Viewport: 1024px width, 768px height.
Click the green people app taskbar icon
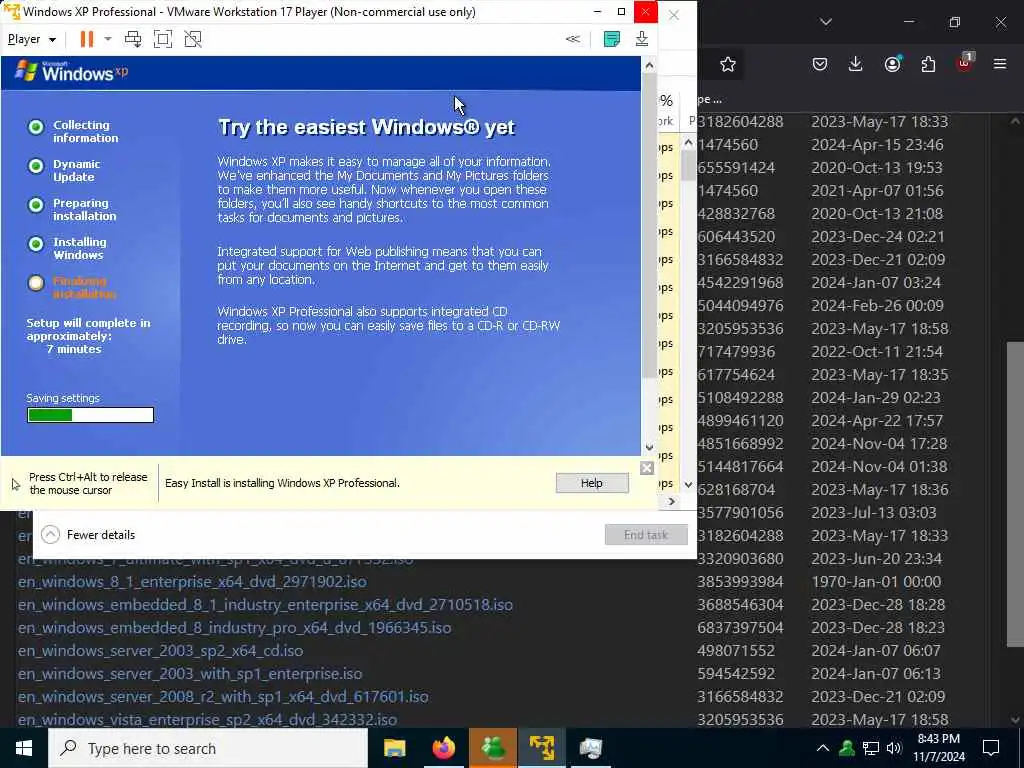492,748
